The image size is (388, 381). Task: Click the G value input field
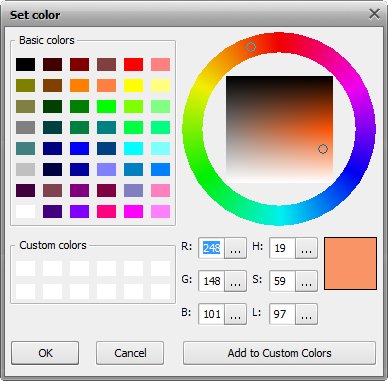212,281
